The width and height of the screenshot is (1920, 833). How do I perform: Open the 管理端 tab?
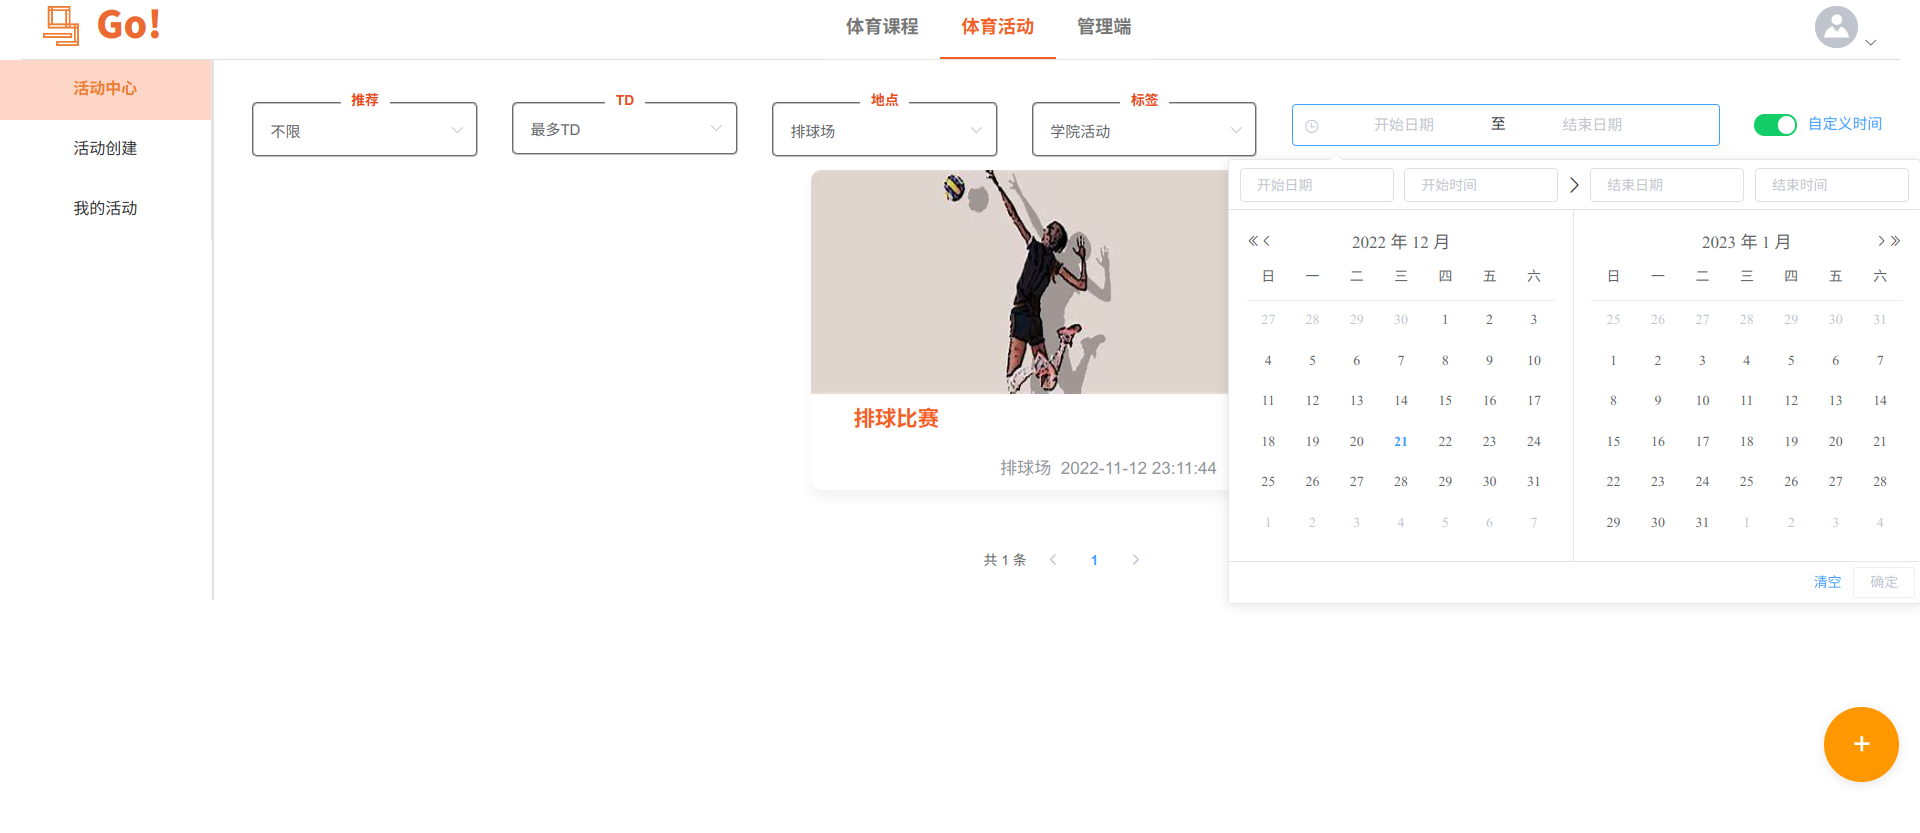tap(1104, 27)
